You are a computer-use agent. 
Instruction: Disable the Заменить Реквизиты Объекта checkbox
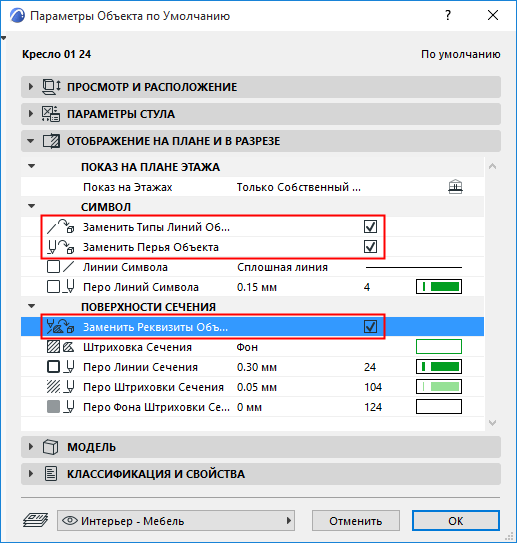(370, 327)
